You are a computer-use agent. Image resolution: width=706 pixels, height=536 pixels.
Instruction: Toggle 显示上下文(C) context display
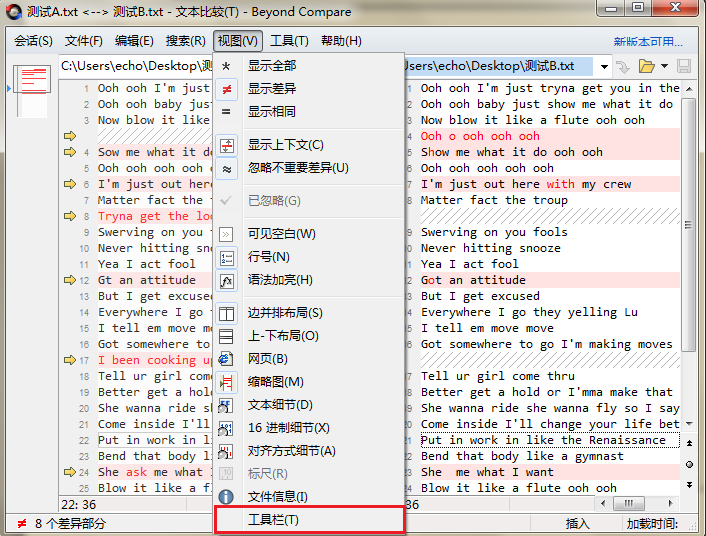pos(226,145)
